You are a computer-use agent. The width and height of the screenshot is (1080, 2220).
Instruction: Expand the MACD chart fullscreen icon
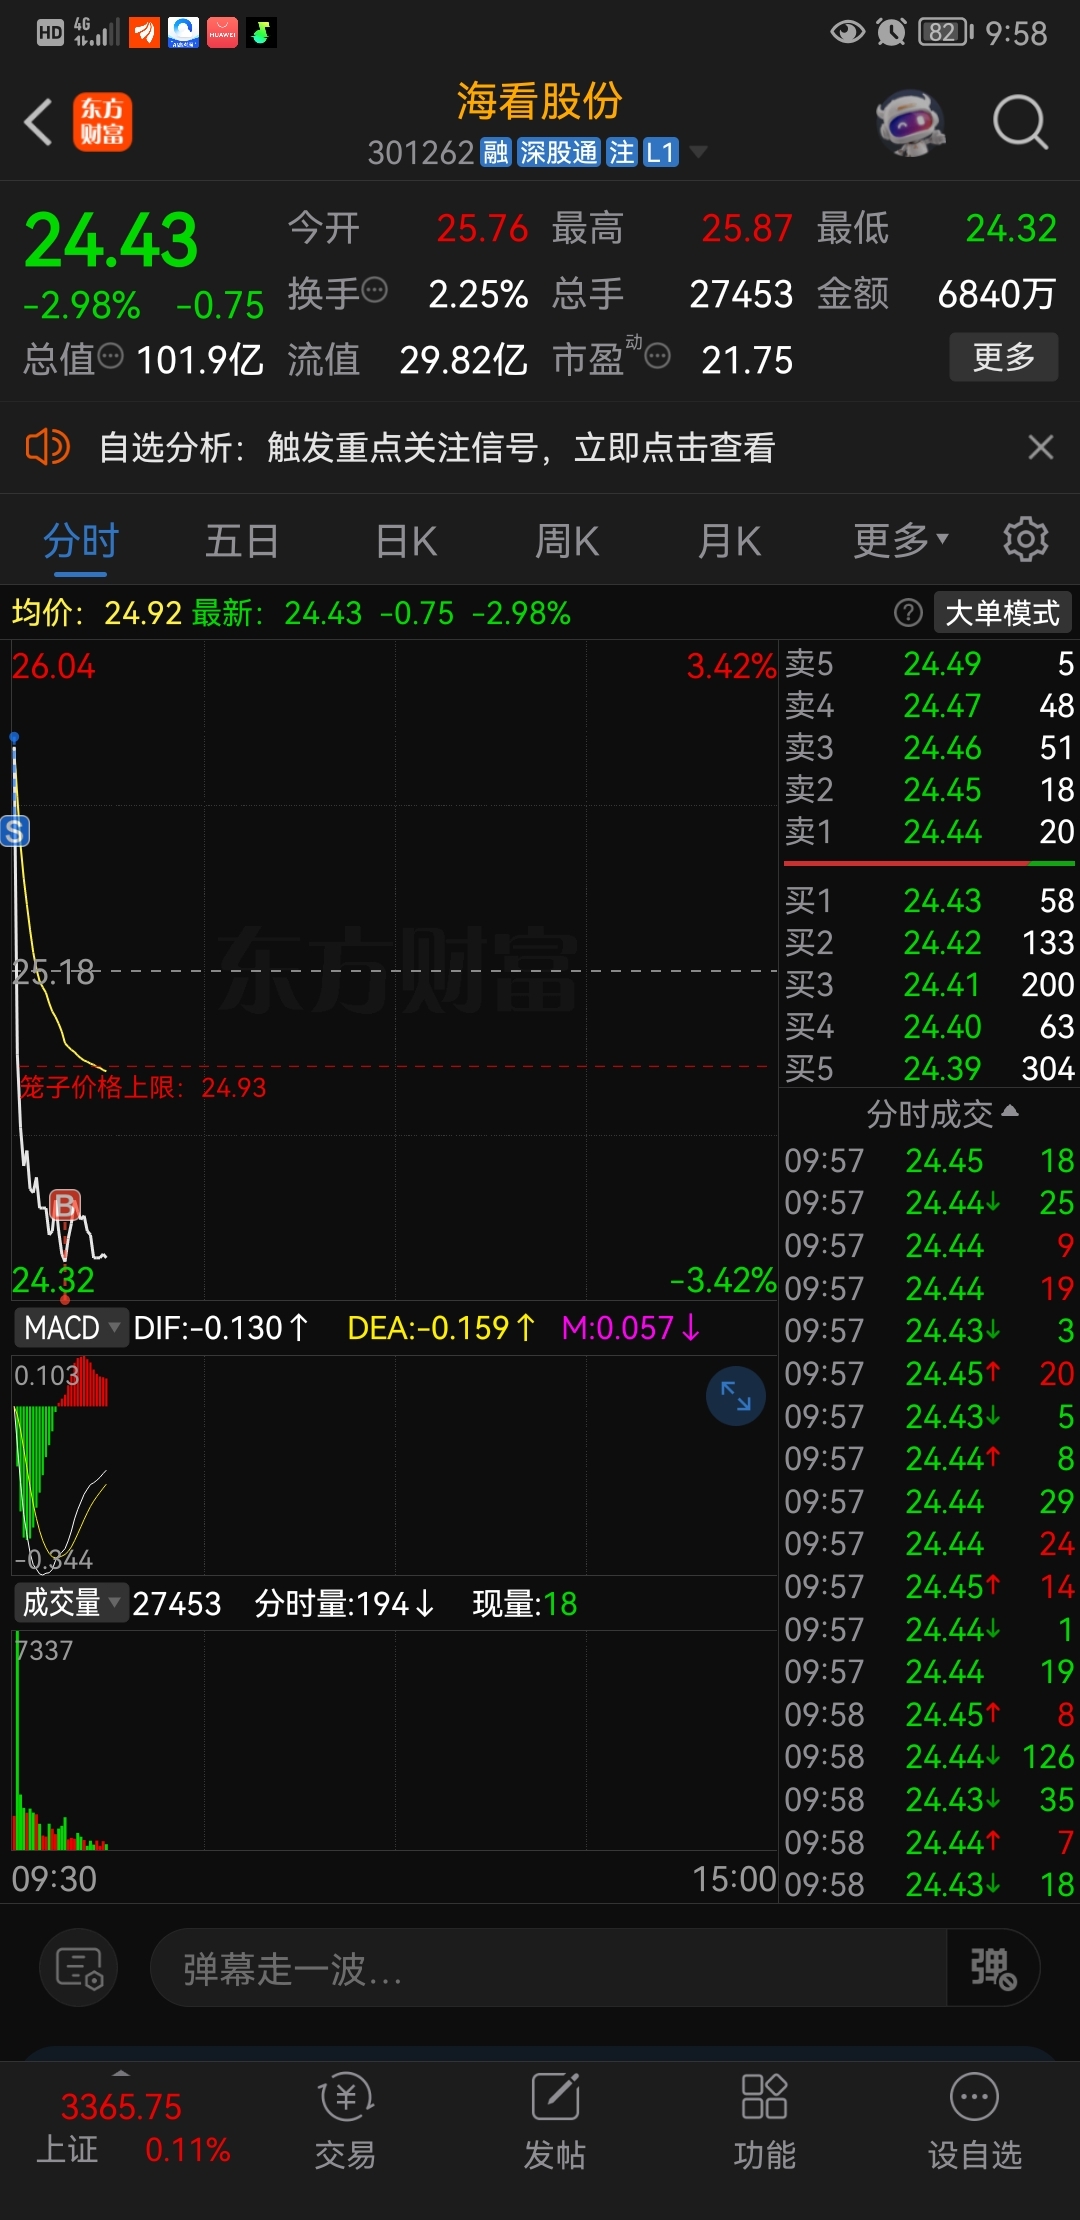coord(736,1396)
